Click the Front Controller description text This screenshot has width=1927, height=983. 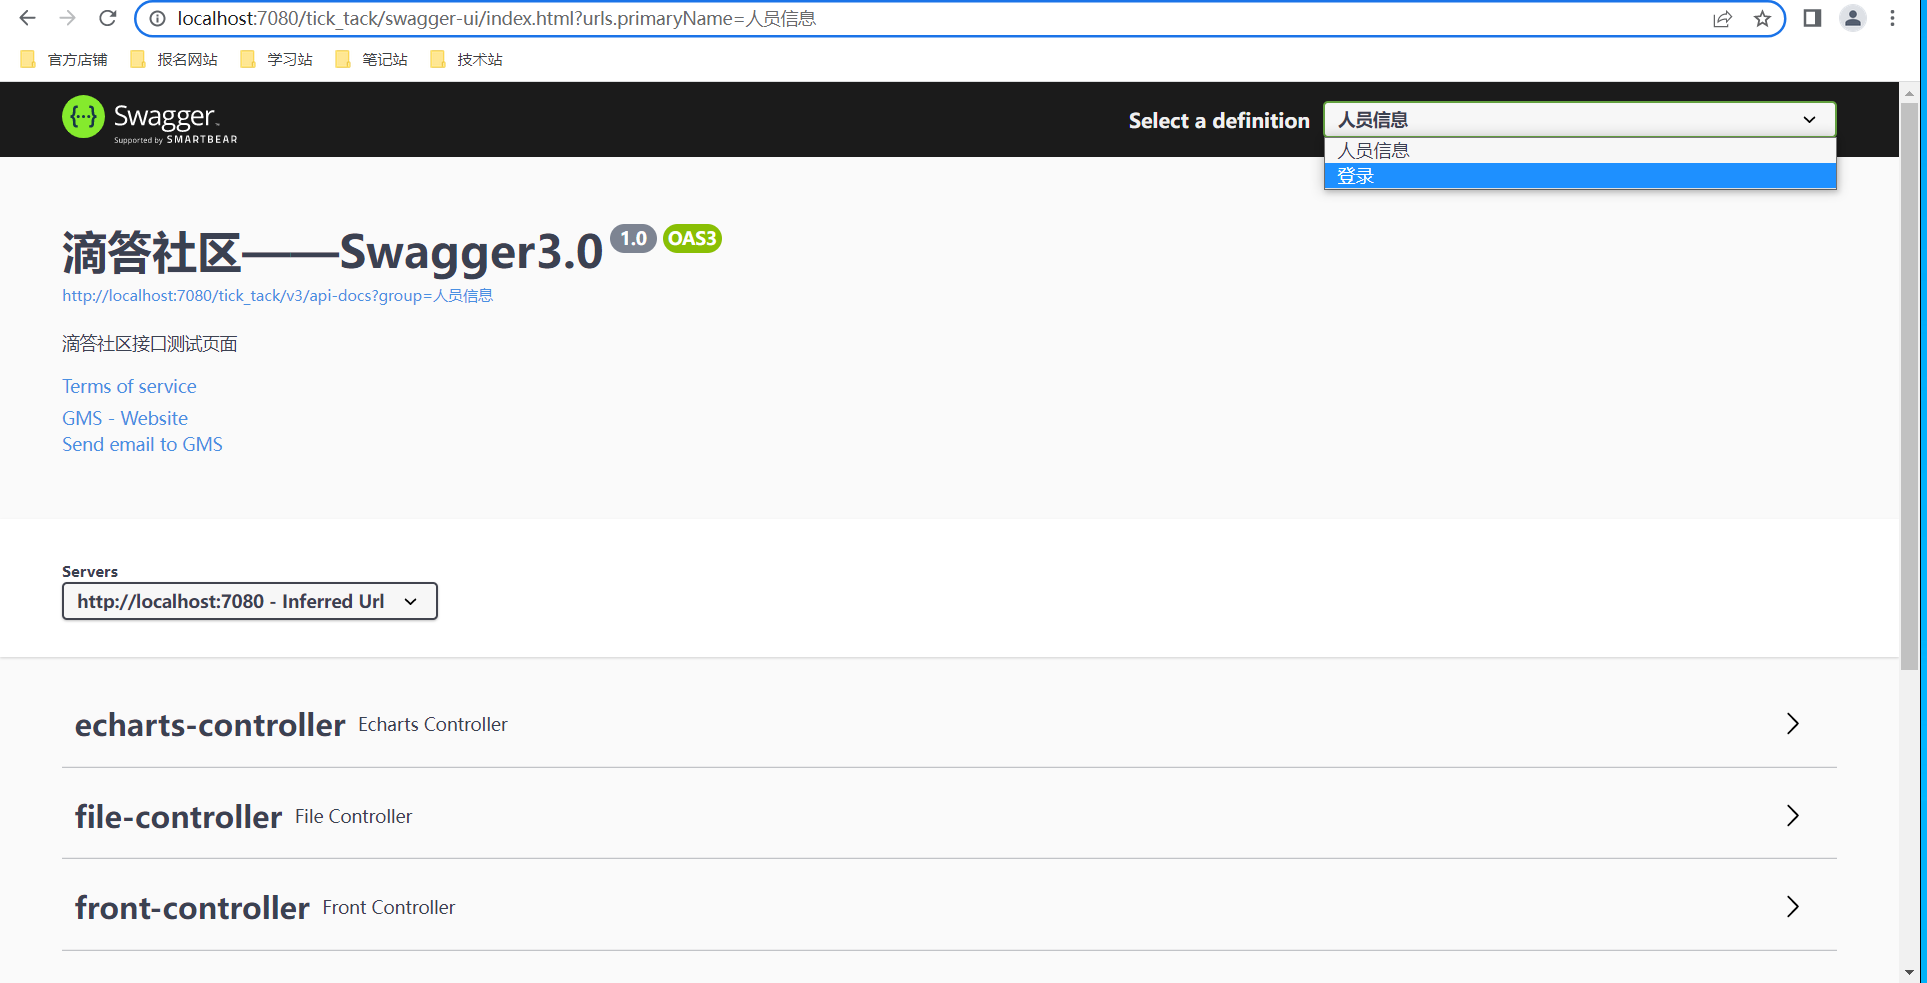coord(389,907)
